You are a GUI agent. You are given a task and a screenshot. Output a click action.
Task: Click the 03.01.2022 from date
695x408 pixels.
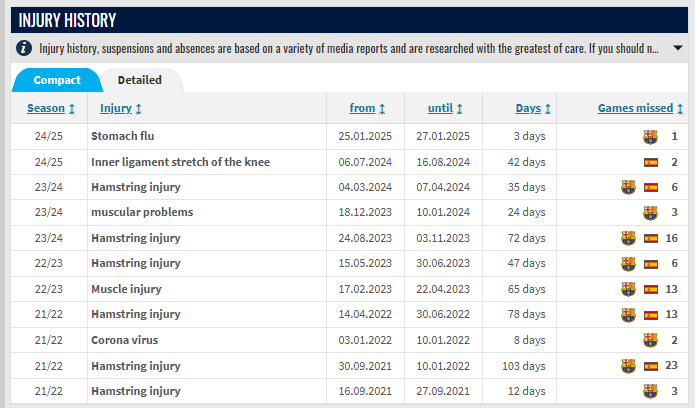(x=365, y=340)
